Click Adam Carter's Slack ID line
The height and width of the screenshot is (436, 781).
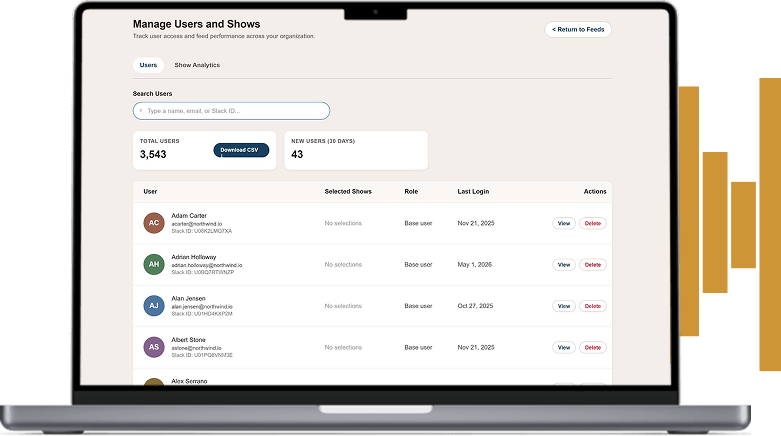(202, 231)
